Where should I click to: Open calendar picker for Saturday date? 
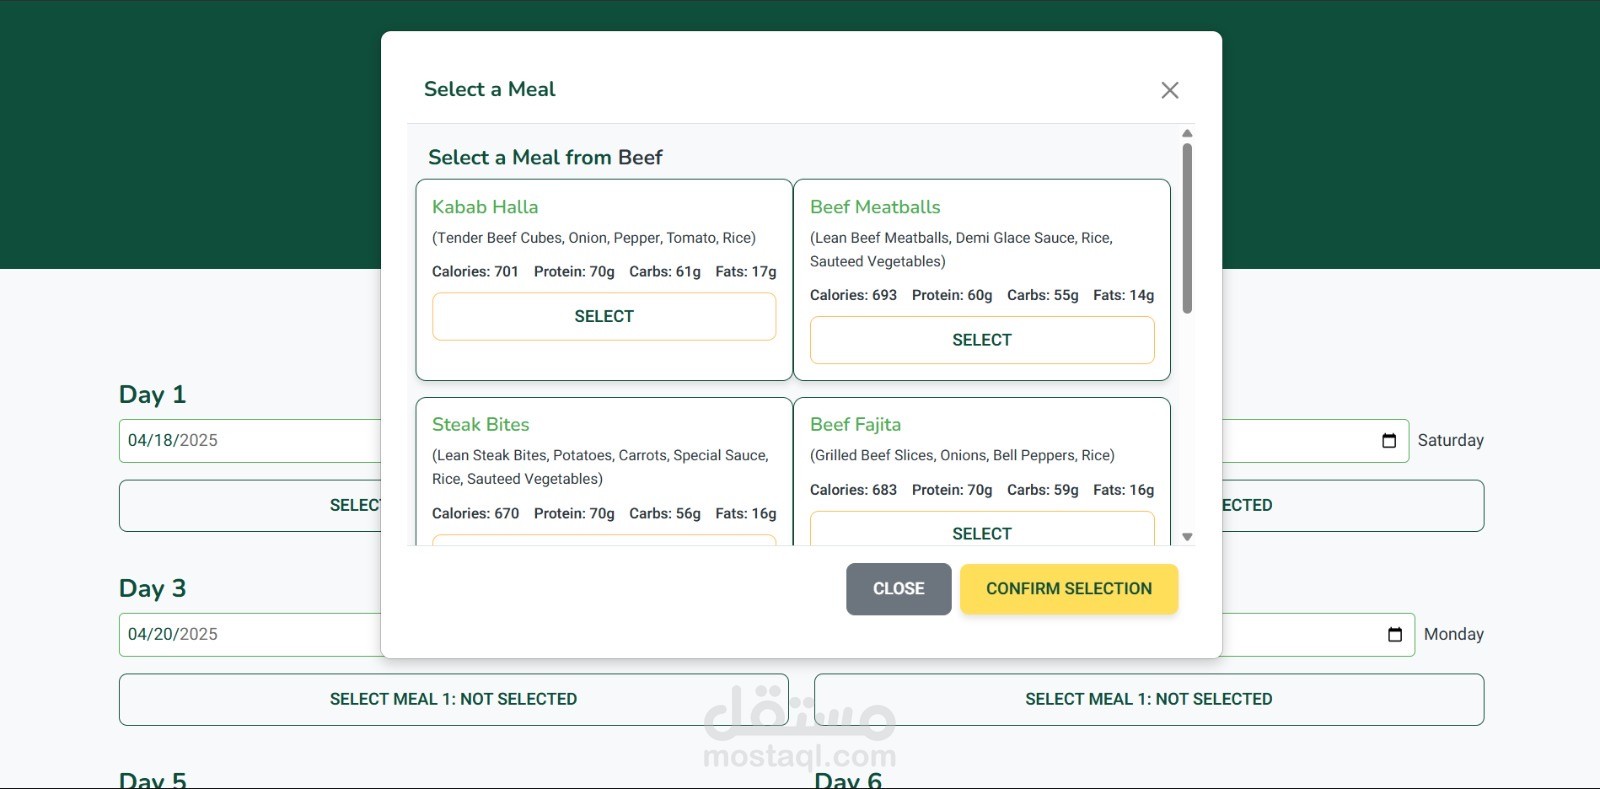(x=1389, y=441)
